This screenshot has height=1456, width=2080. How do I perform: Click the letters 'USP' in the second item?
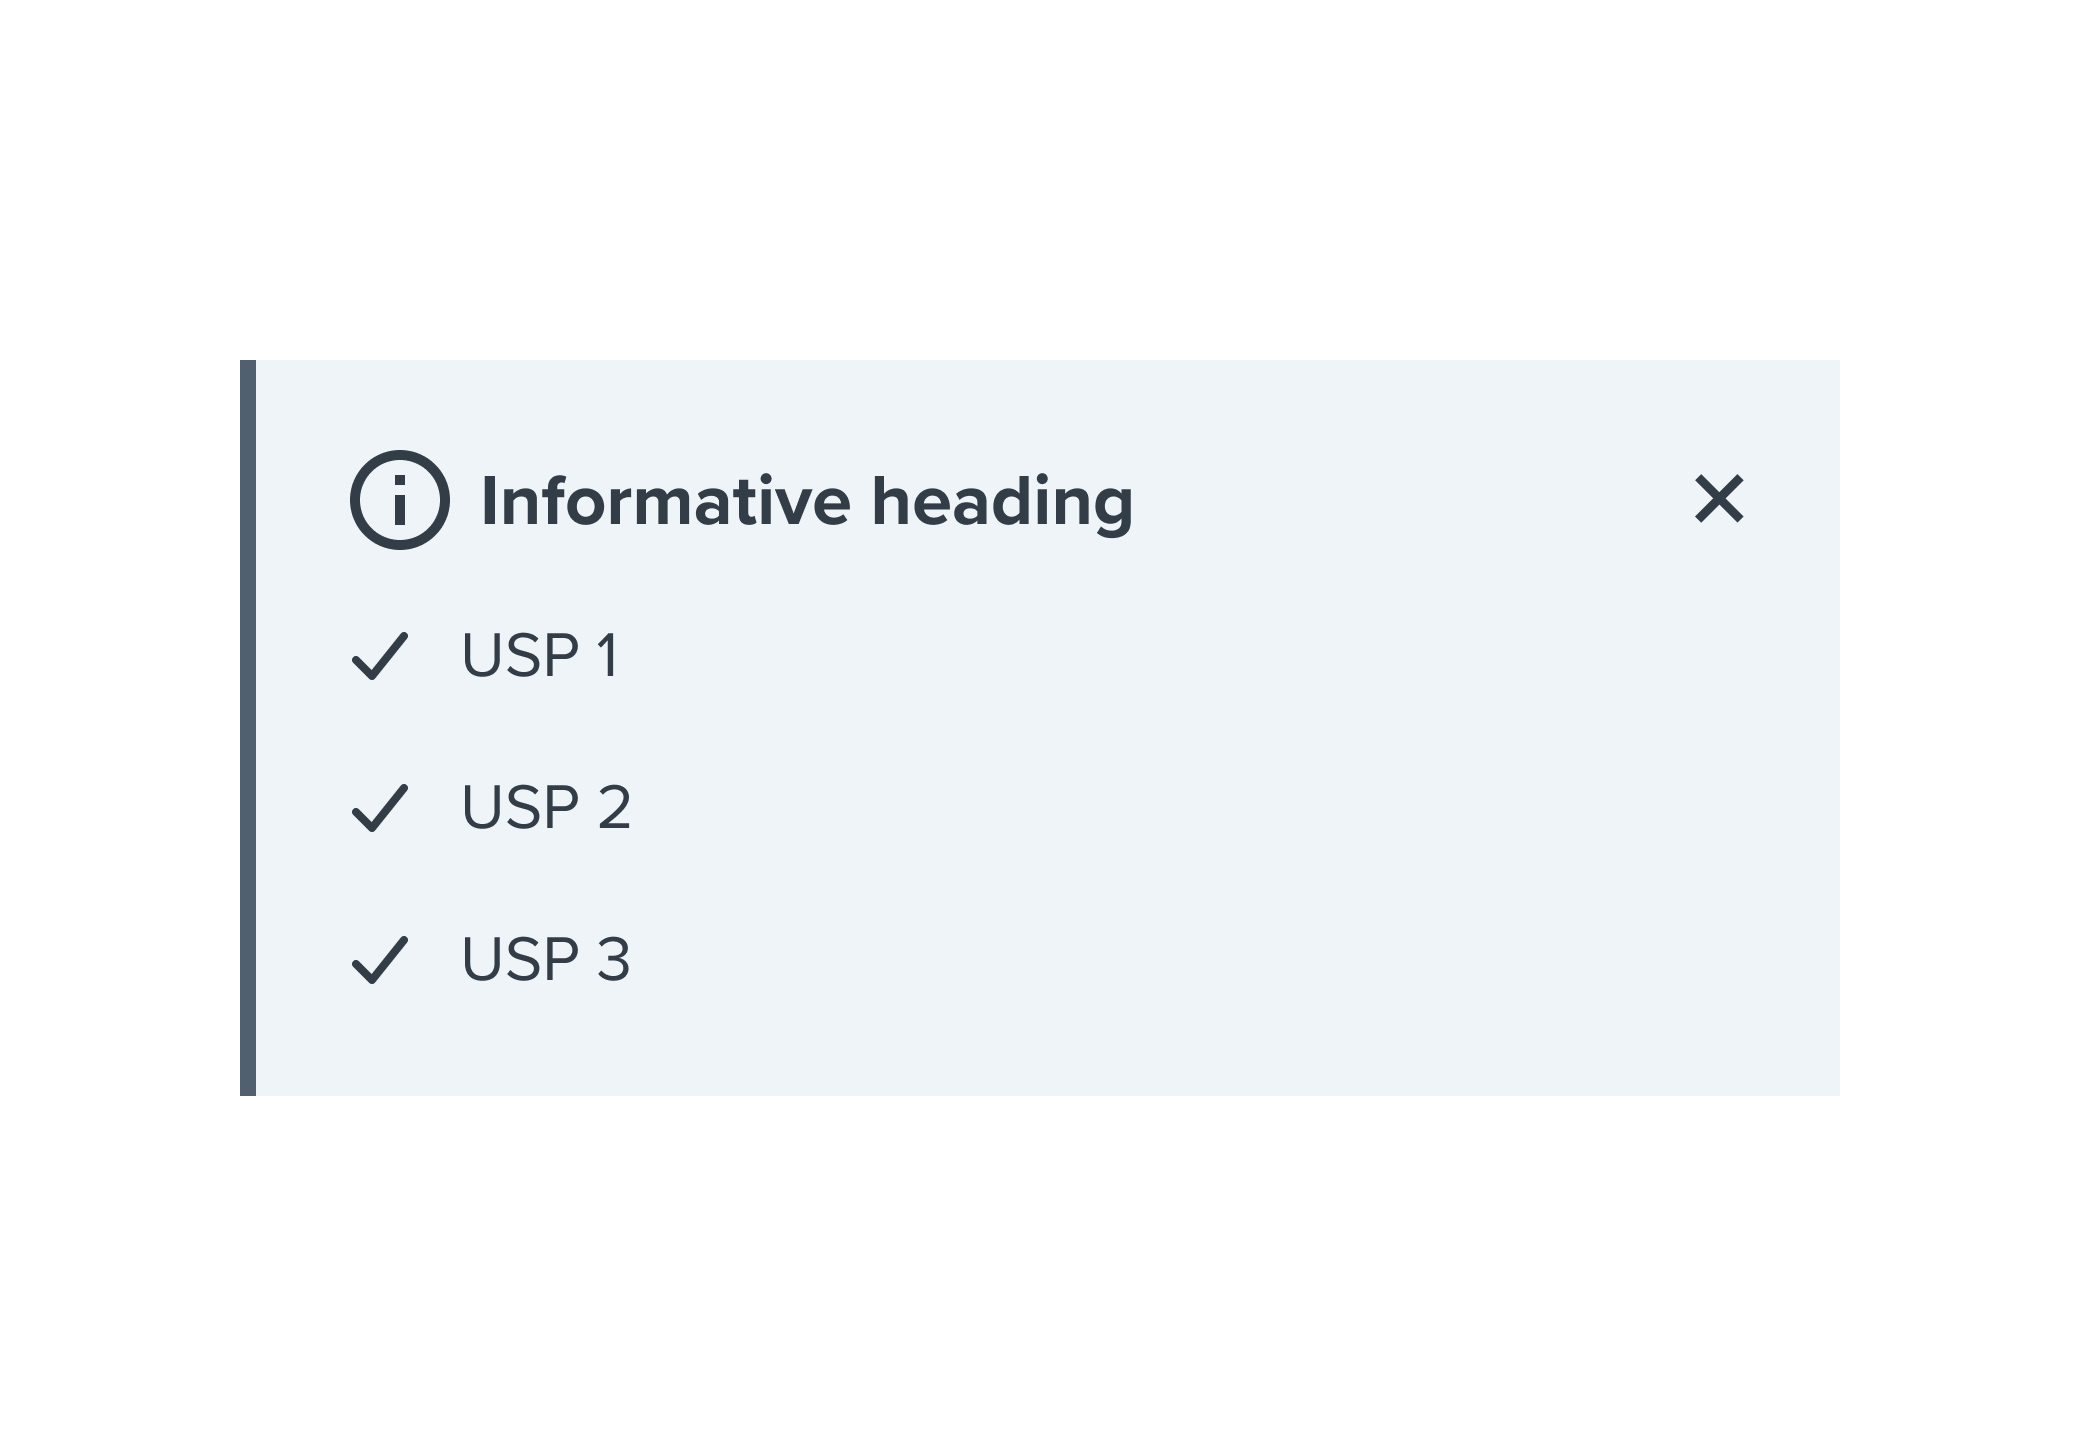(x=520, y=808)
